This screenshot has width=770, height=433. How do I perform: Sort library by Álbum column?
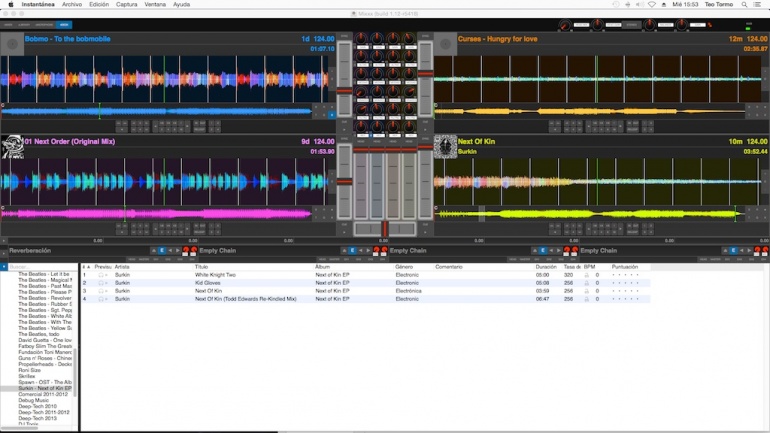(323, 267)
